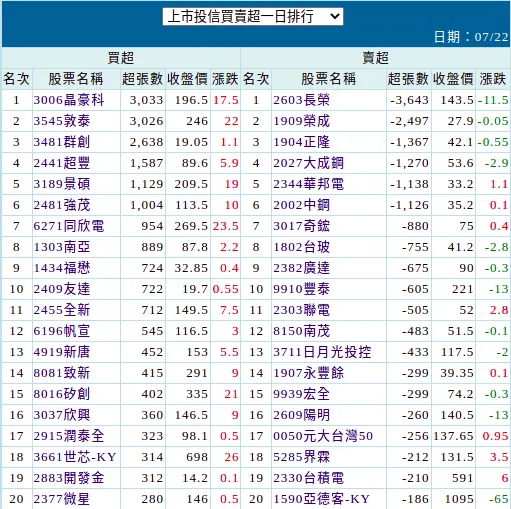
Task: Select sell volume value -3,643
Action: (409, 100)
